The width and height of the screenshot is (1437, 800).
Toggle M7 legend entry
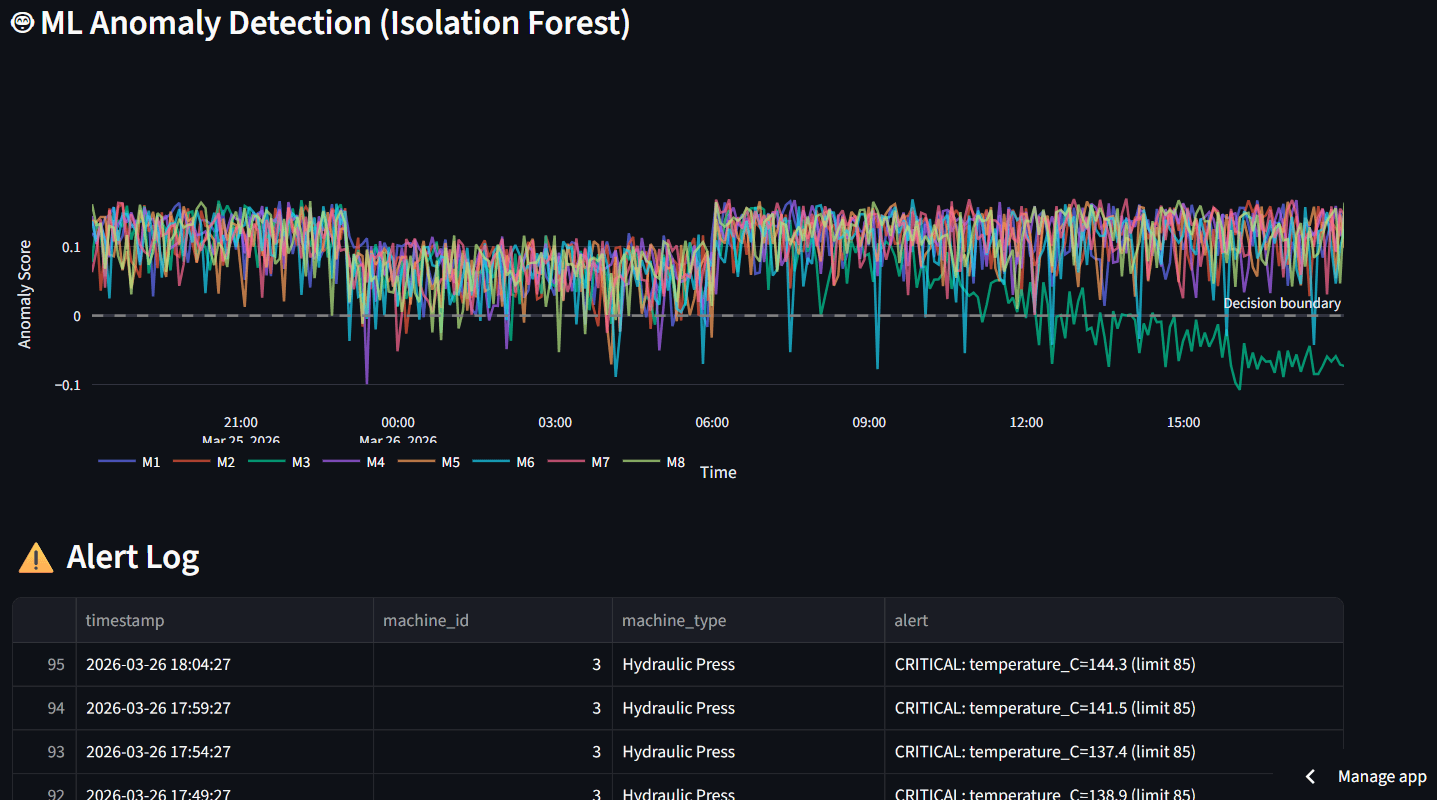coord(580,462)
